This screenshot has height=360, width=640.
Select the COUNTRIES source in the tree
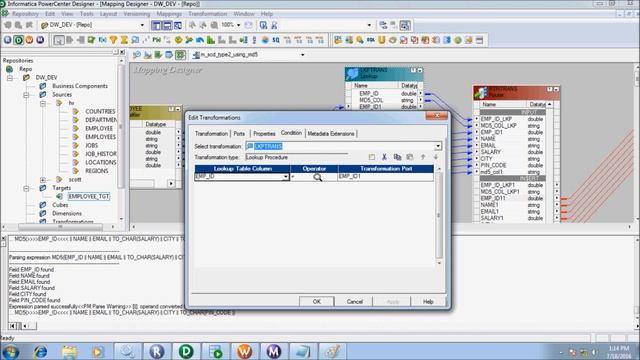tap(100, 111)
